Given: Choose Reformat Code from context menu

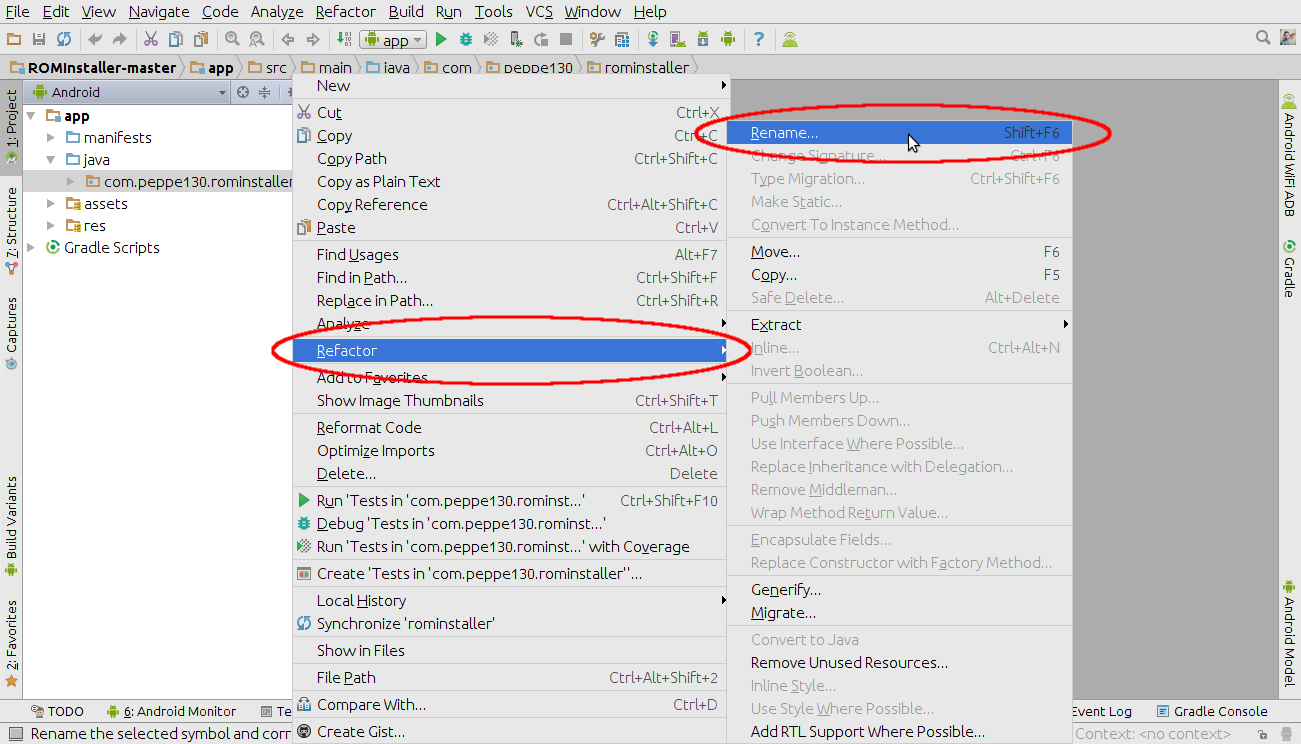Looking at the screenshot, I should (509, 428).
